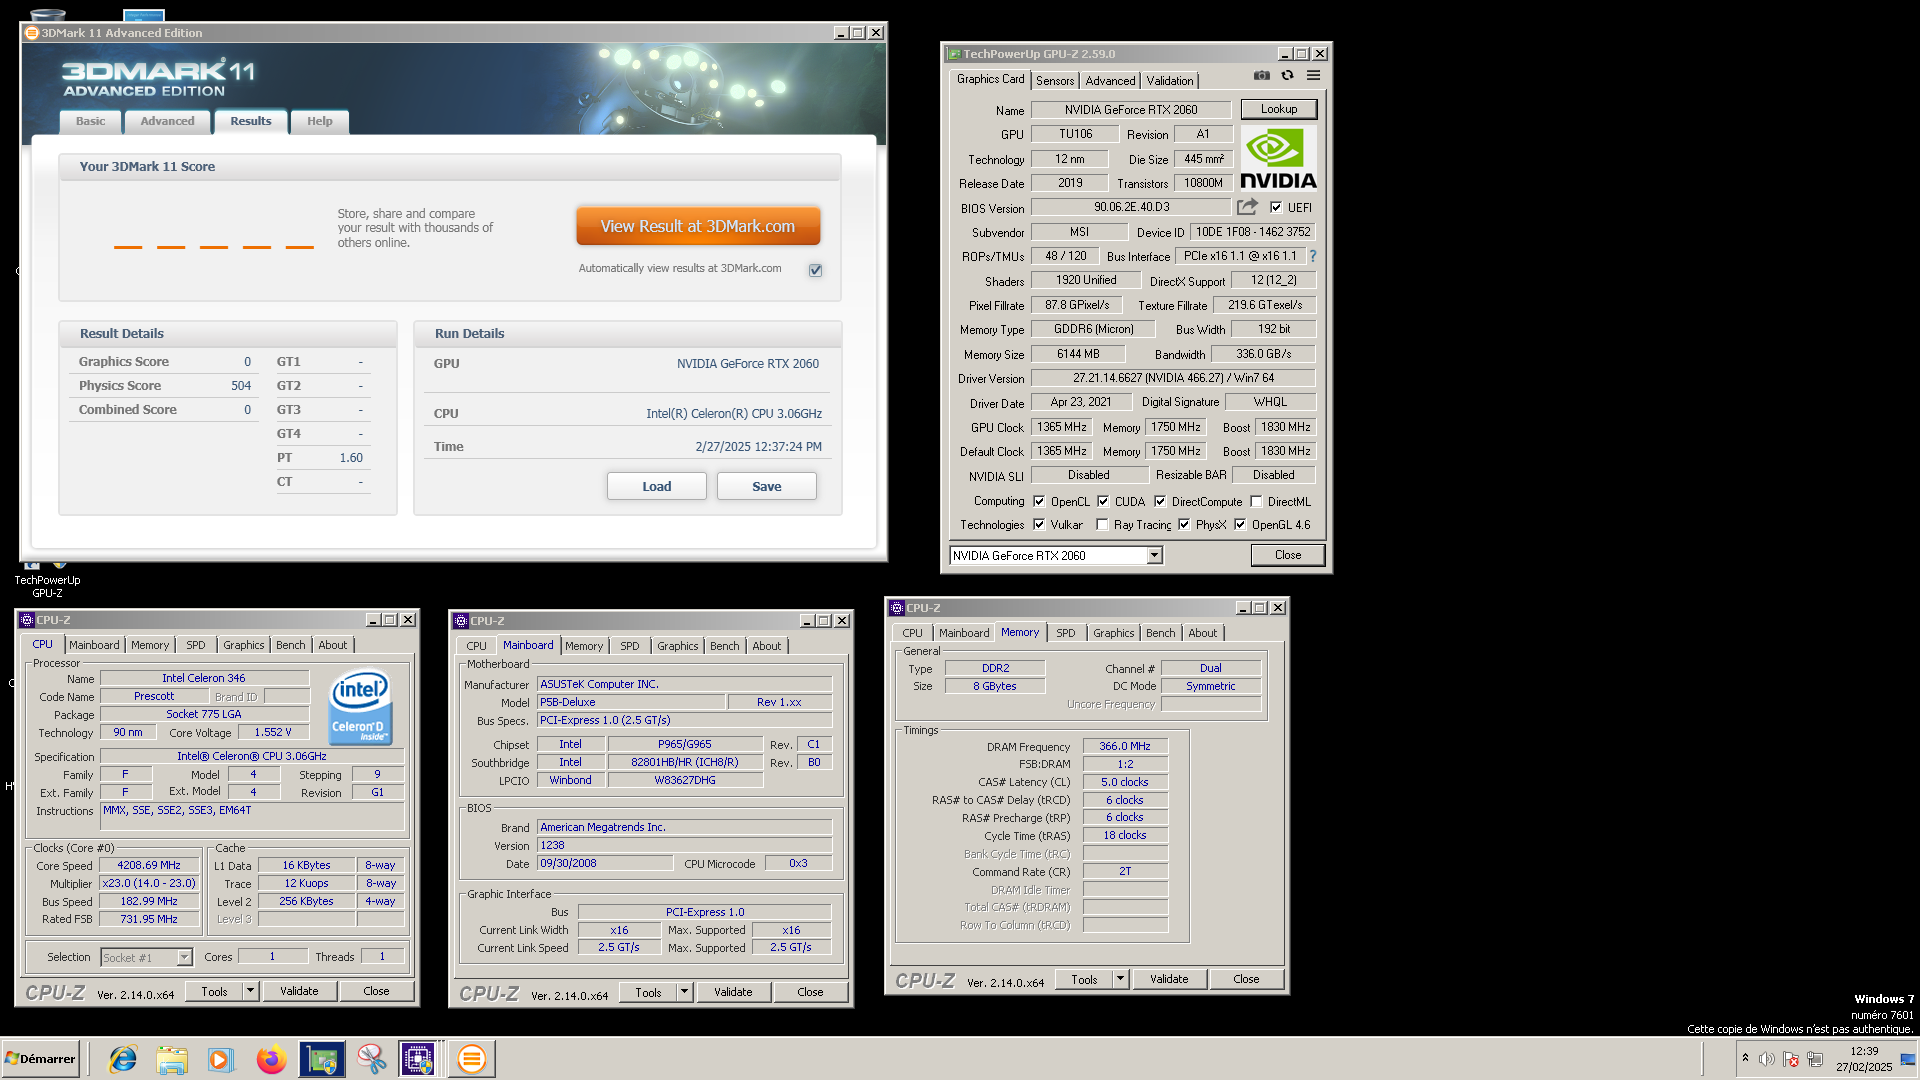Open Internet Explorer from the taskbar
The height and width of the screenshot is (1080, 1920).
tap(123, 1059)
